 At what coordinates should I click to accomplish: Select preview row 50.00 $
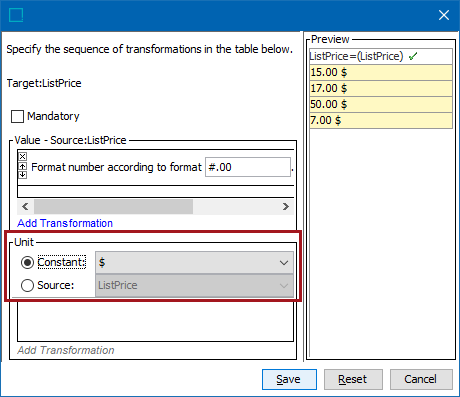click(x=381, y=104)
